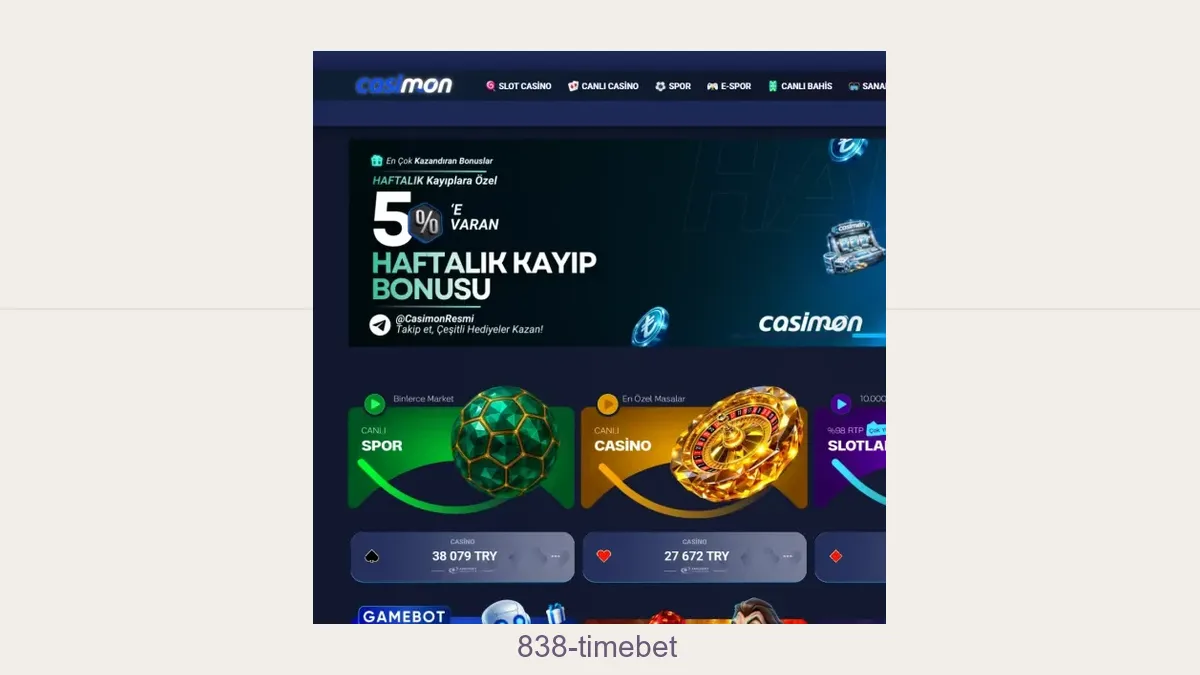Open the SLOT CASİNO menu item

[518, 86]
